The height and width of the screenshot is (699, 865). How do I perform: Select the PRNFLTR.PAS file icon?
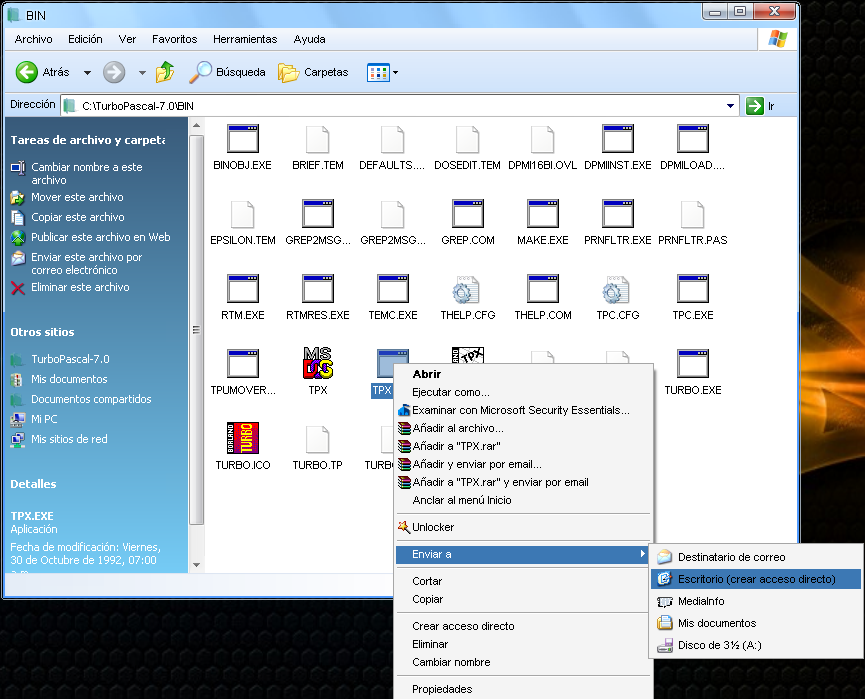[692, 214]
